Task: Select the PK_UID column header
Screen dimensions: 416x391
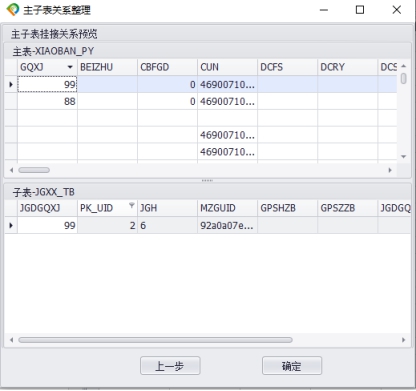Action: [x=107, y=208]
